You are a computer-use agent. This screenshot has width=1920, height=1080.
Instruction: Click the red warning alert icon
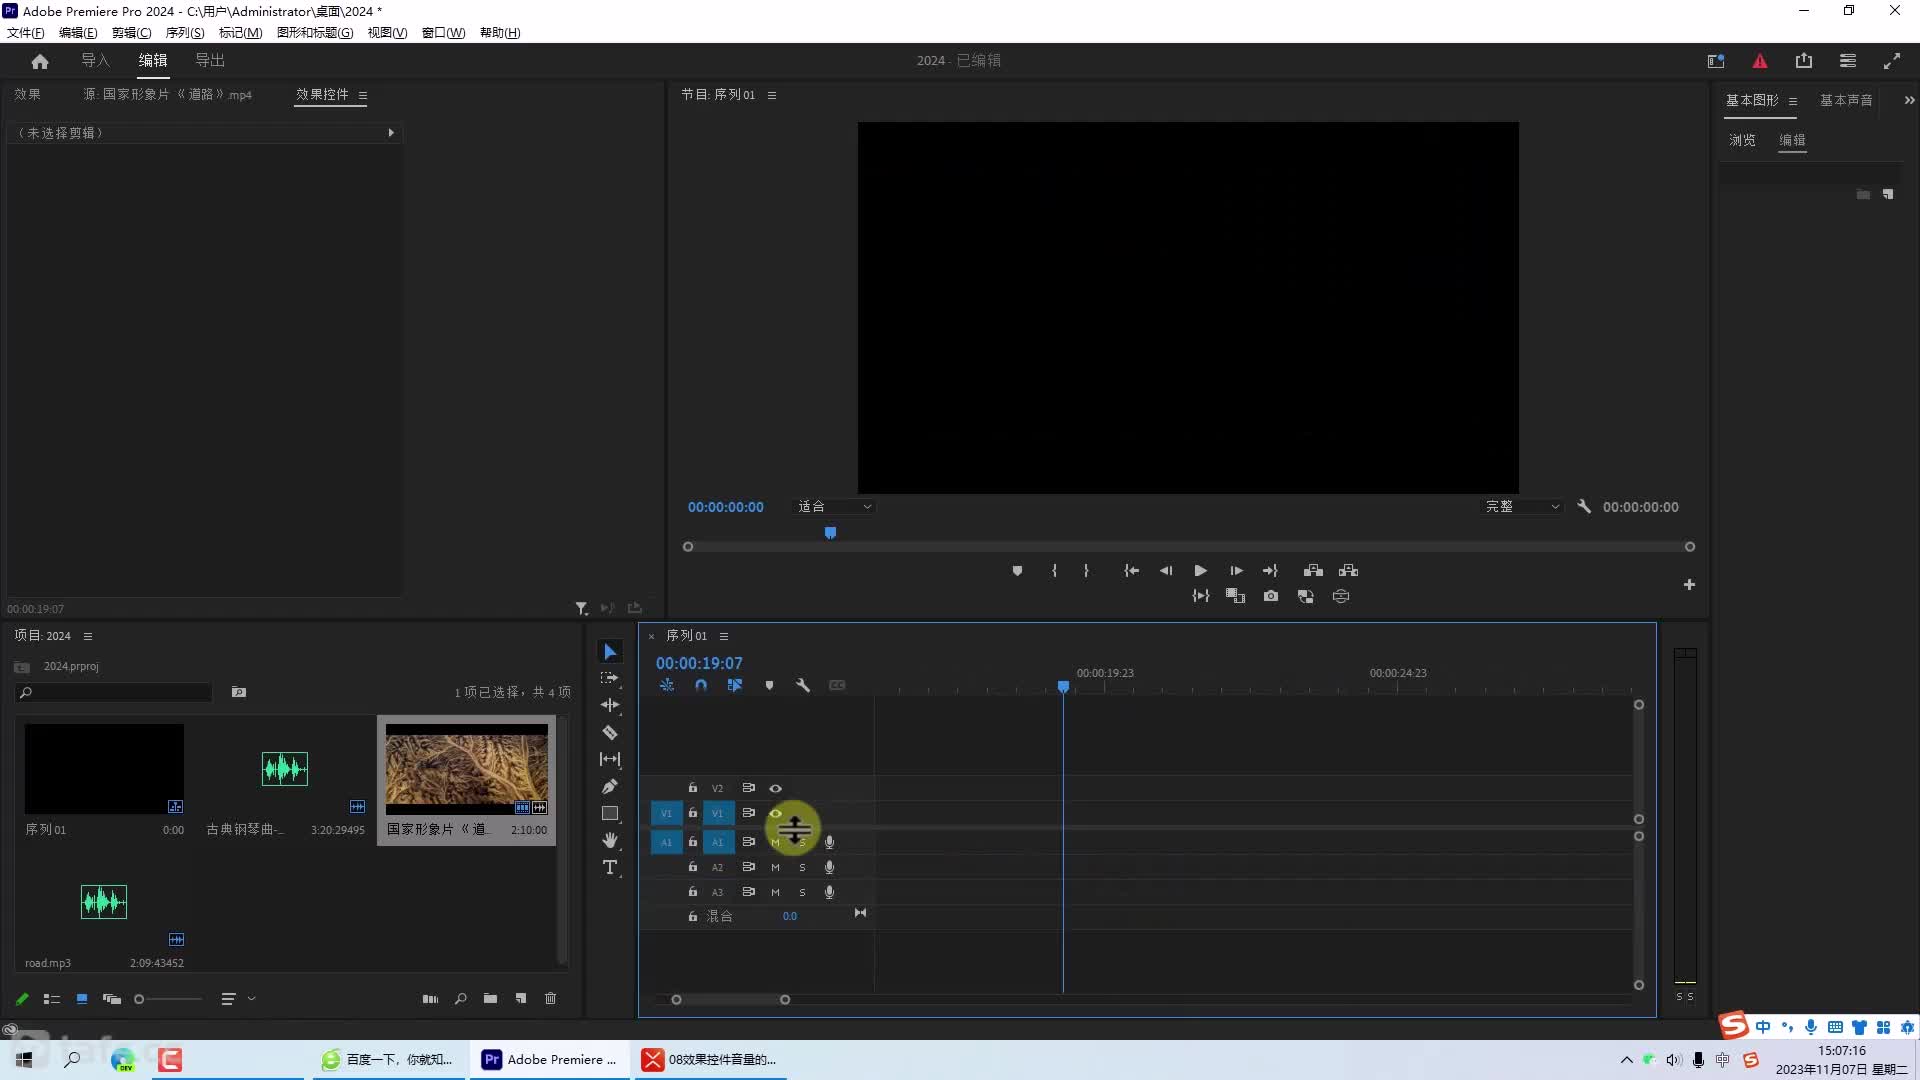[x=1760, y=61]
